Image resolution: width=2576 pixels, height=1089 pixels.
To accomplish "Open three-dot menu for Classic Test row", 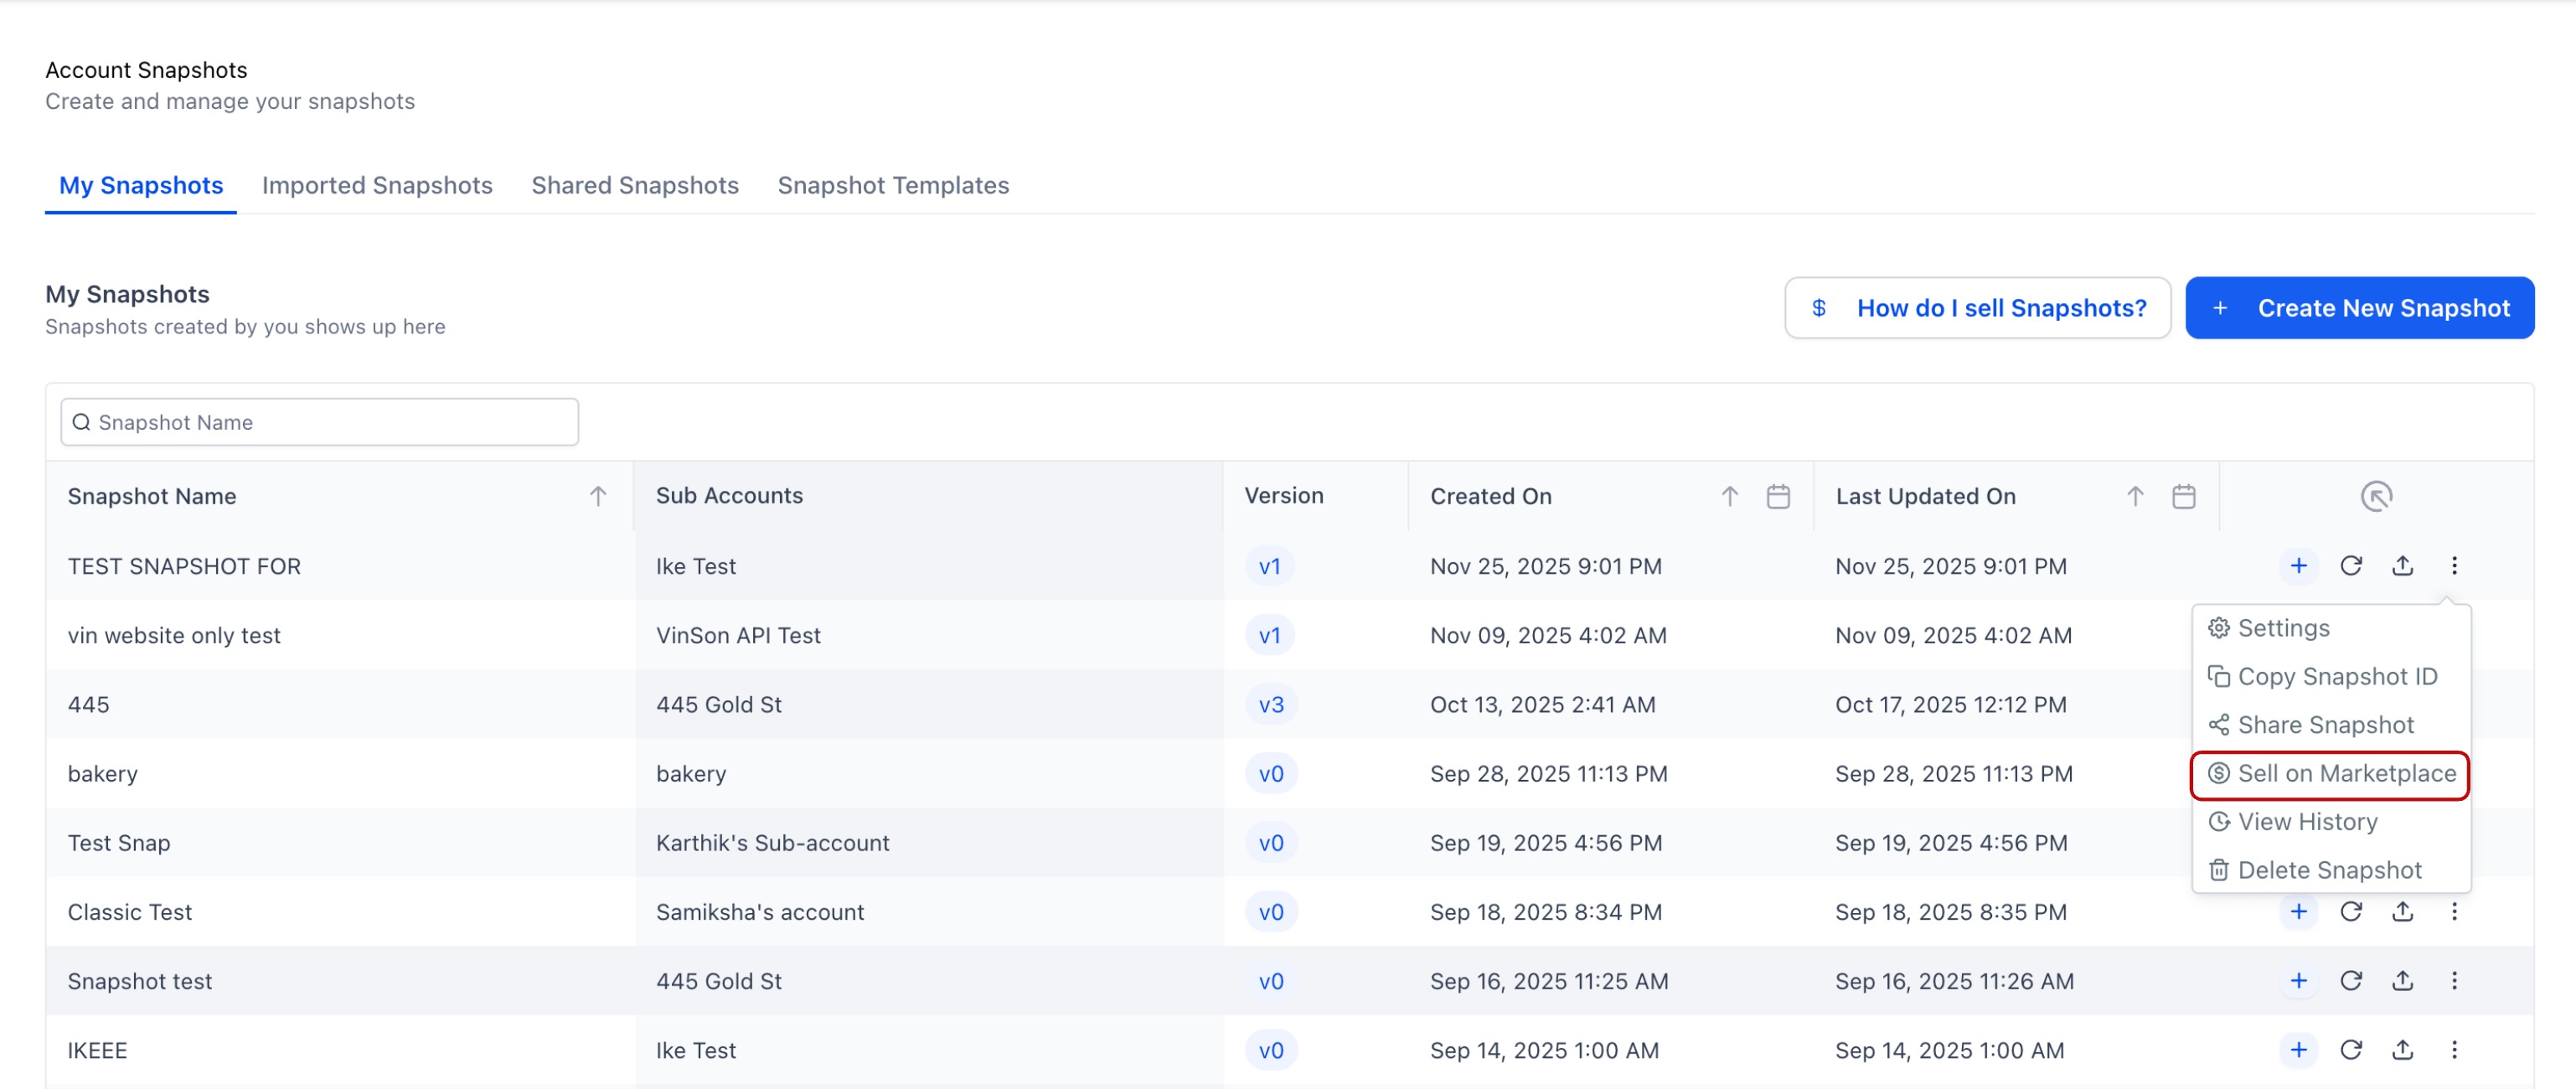I will click(2453, 911).
